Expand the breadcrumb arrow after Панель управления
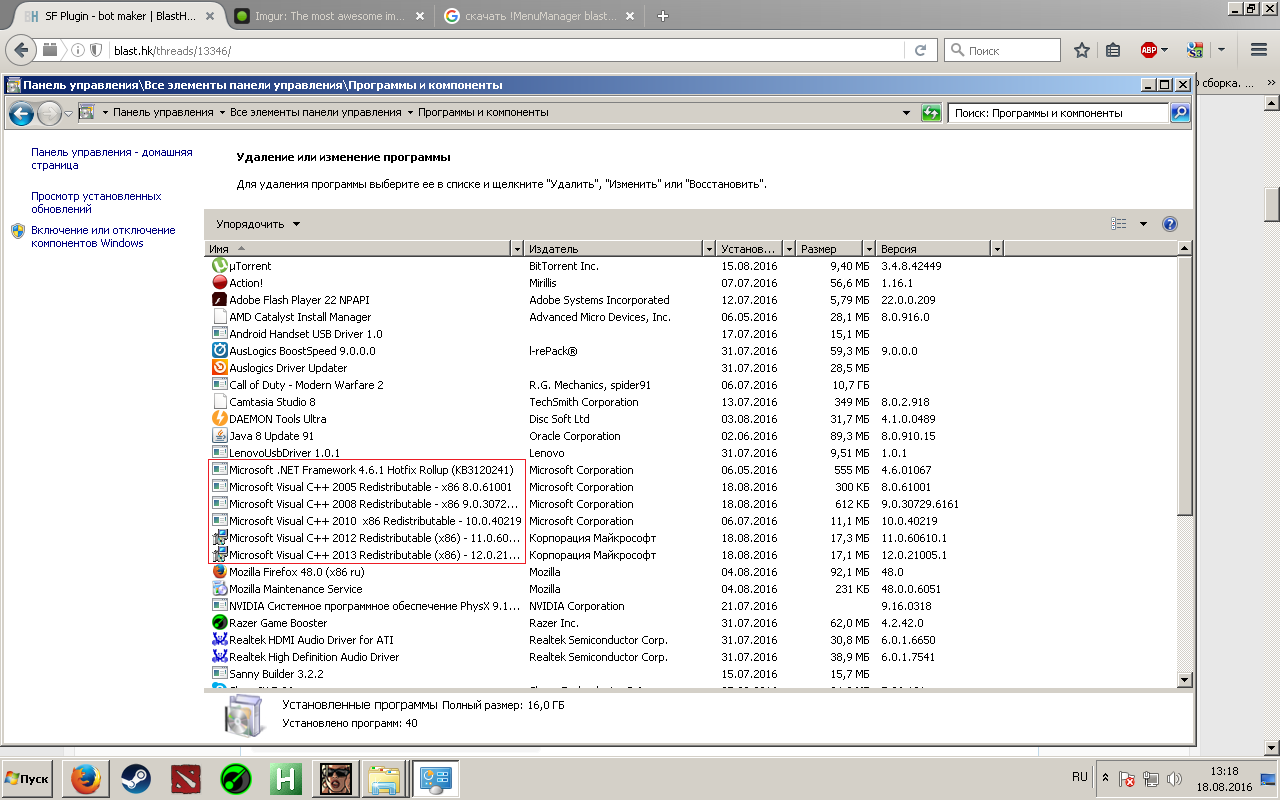 222,113
